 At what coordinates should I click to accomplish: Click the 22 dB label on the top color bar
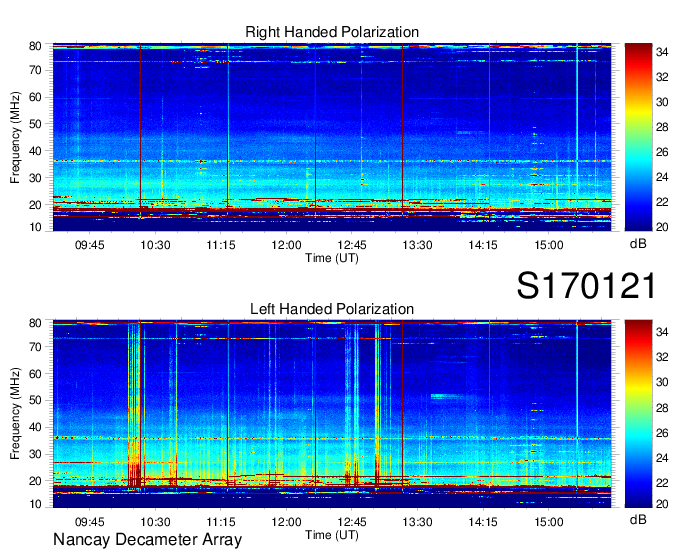pyautogui.click(x=662, y=202)
